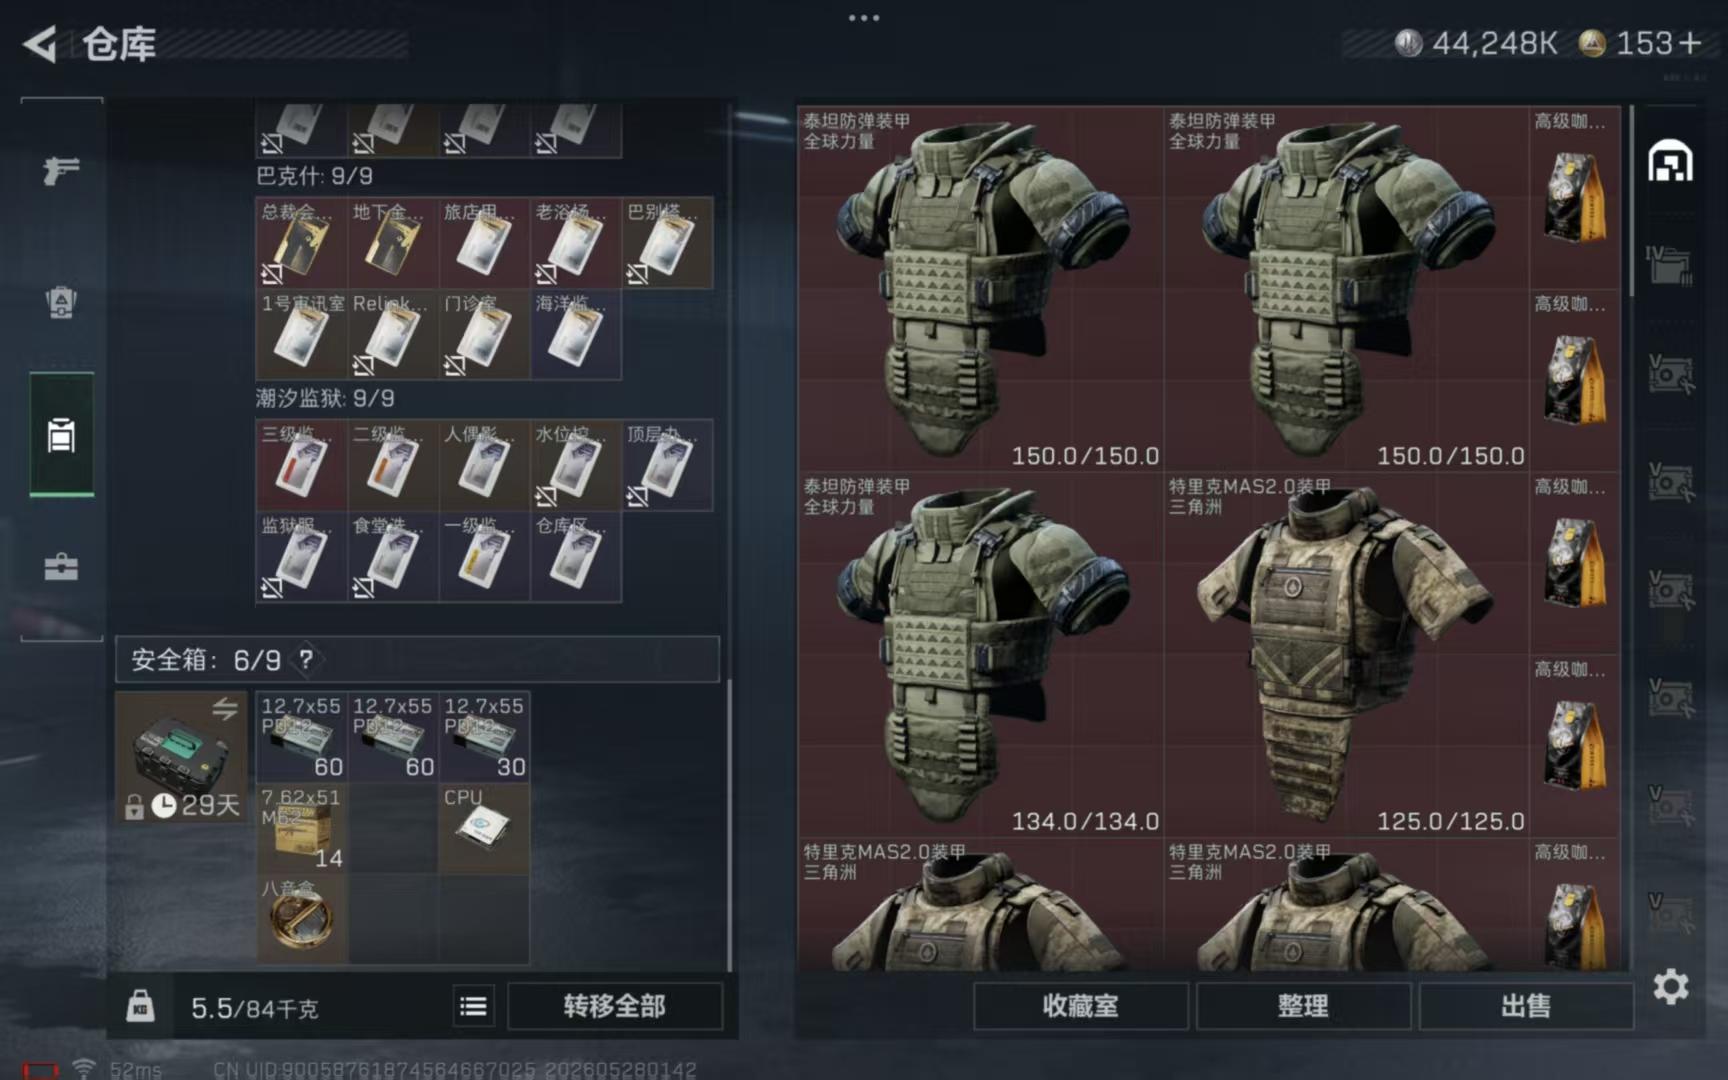
Task: Open the list view icon beside 转移全部
Action: 473,1006
